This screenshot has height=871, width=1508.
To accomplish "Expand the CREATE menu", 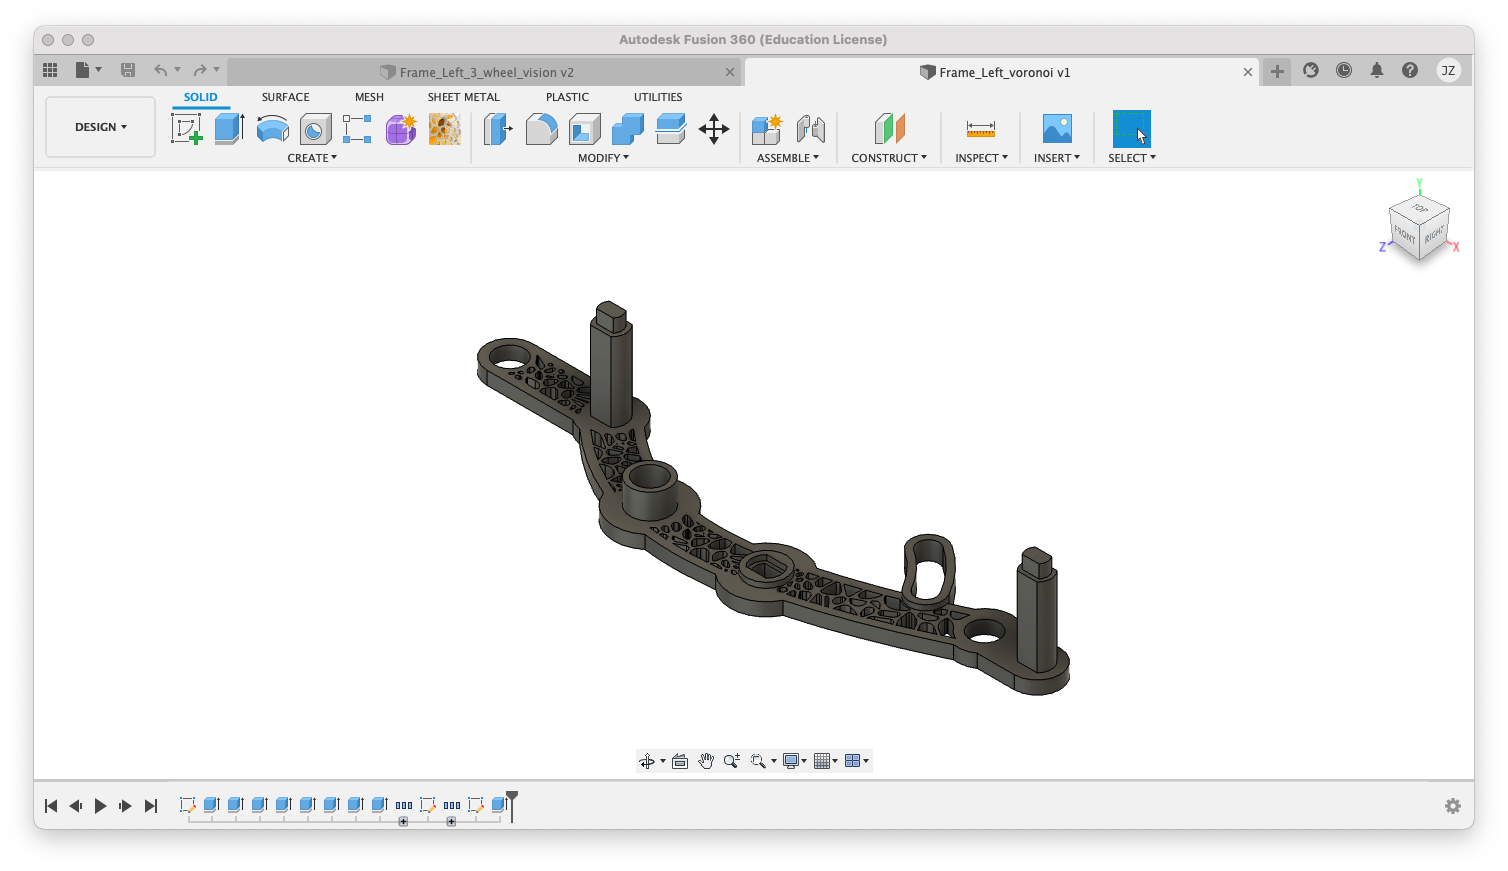I will [x=312, y=158].
